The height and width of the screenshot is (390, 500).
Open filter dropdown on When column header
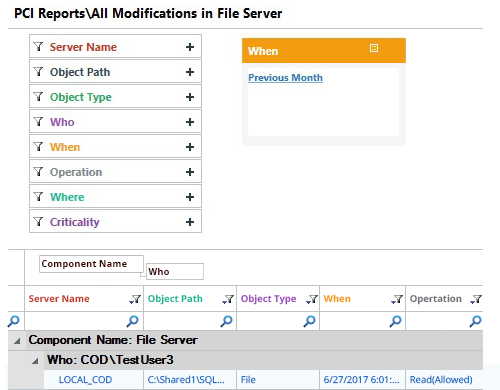(x=397, y=299)
